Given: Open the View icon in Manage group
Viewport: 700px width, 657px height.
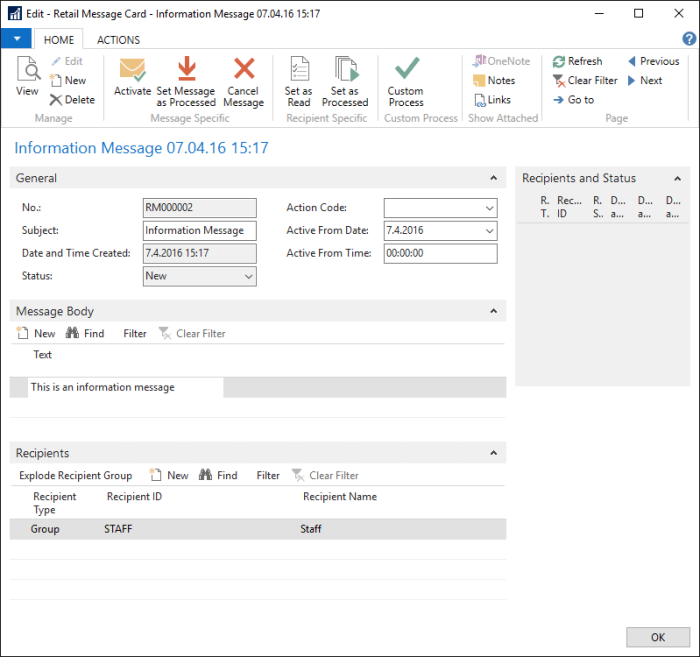Looking at the screenshot, I should click(27, 70).
